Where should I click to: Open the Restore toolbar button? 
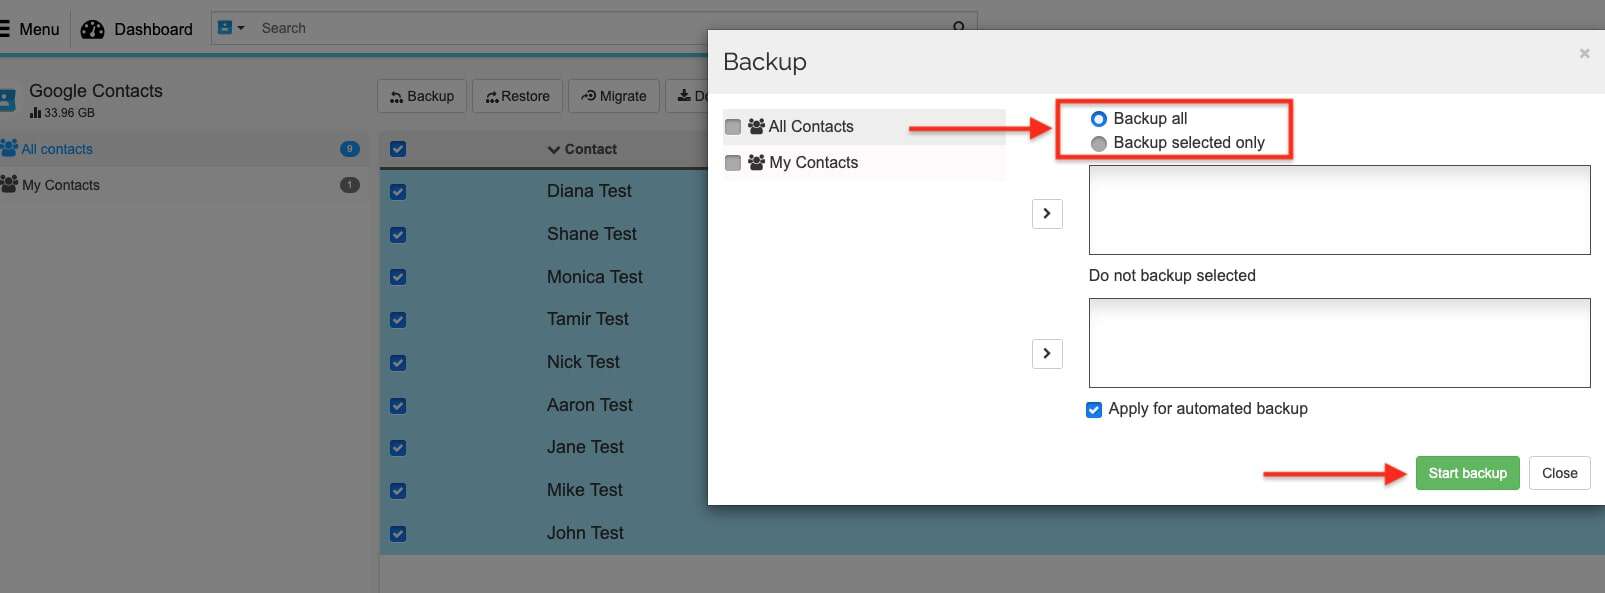(517, 96)
